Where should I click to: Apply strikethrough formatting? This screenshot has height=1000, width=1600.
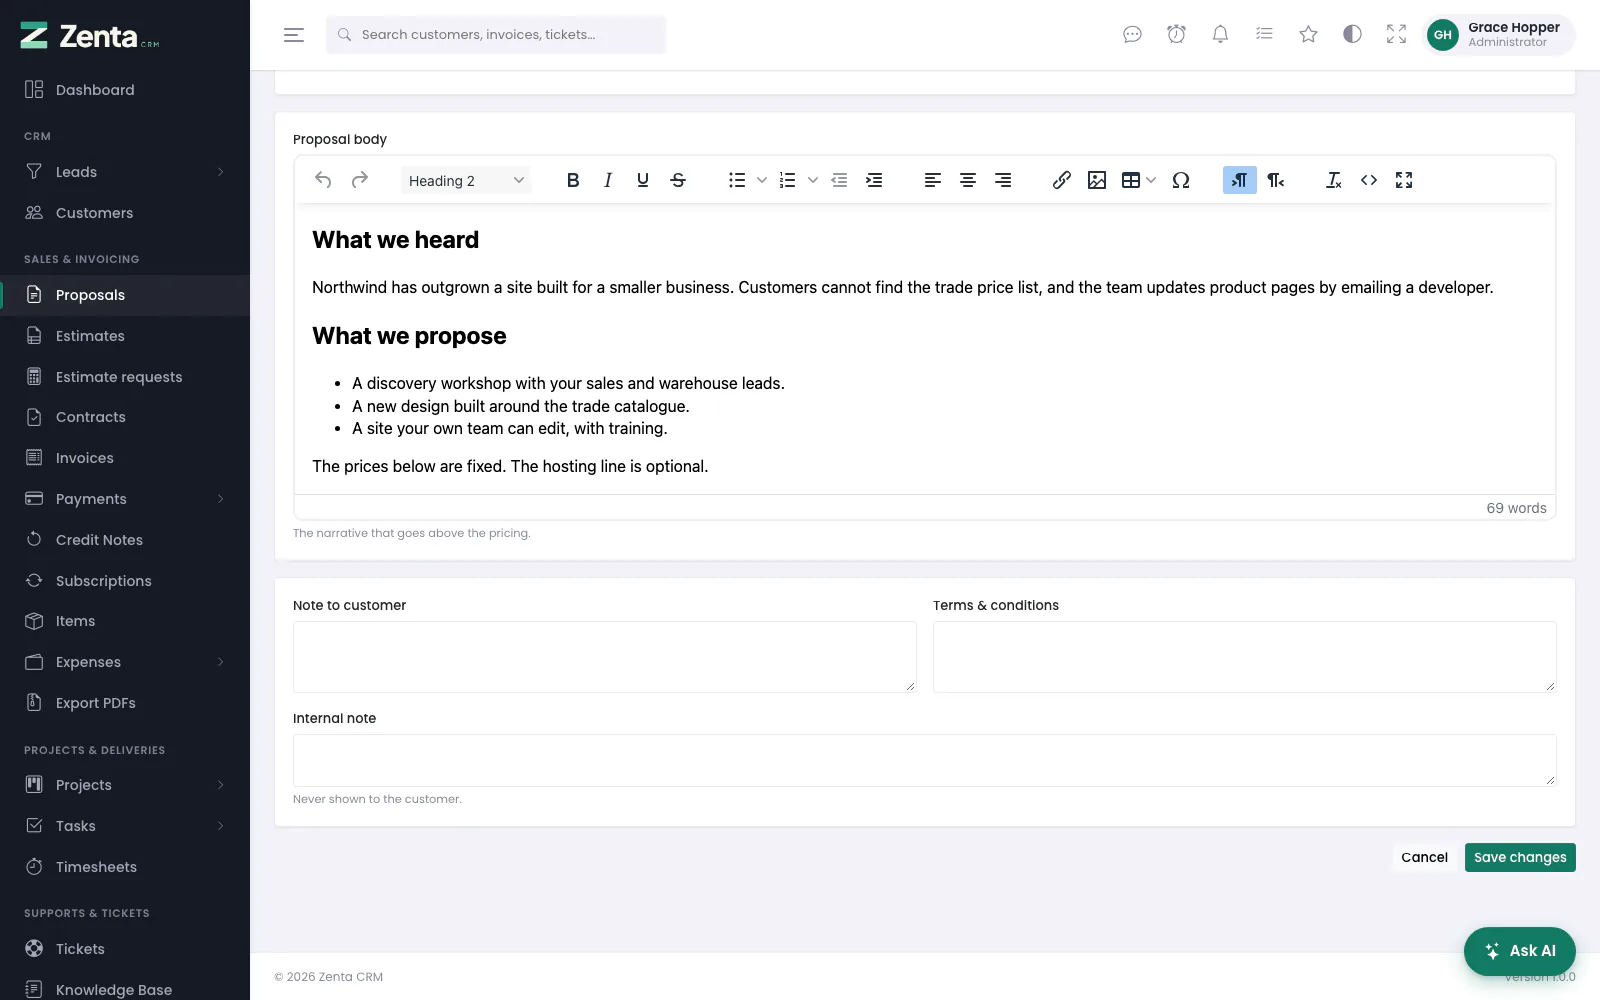pos(678,180)
